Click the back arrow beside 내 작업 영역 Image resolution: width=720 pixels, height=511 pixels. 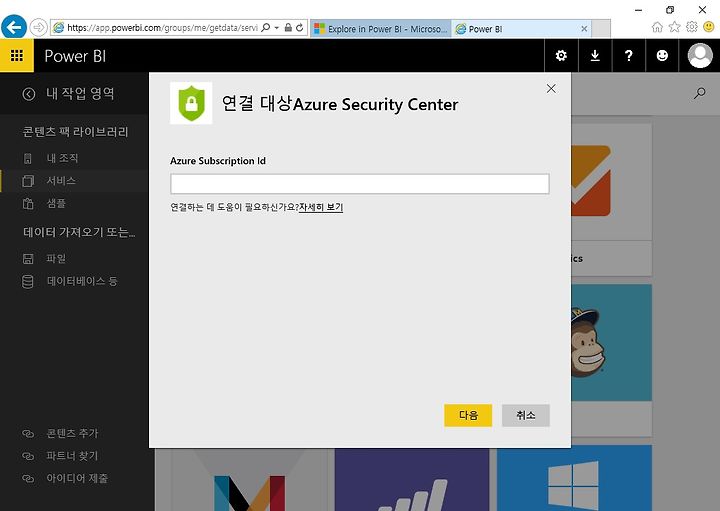coord(28,94)
